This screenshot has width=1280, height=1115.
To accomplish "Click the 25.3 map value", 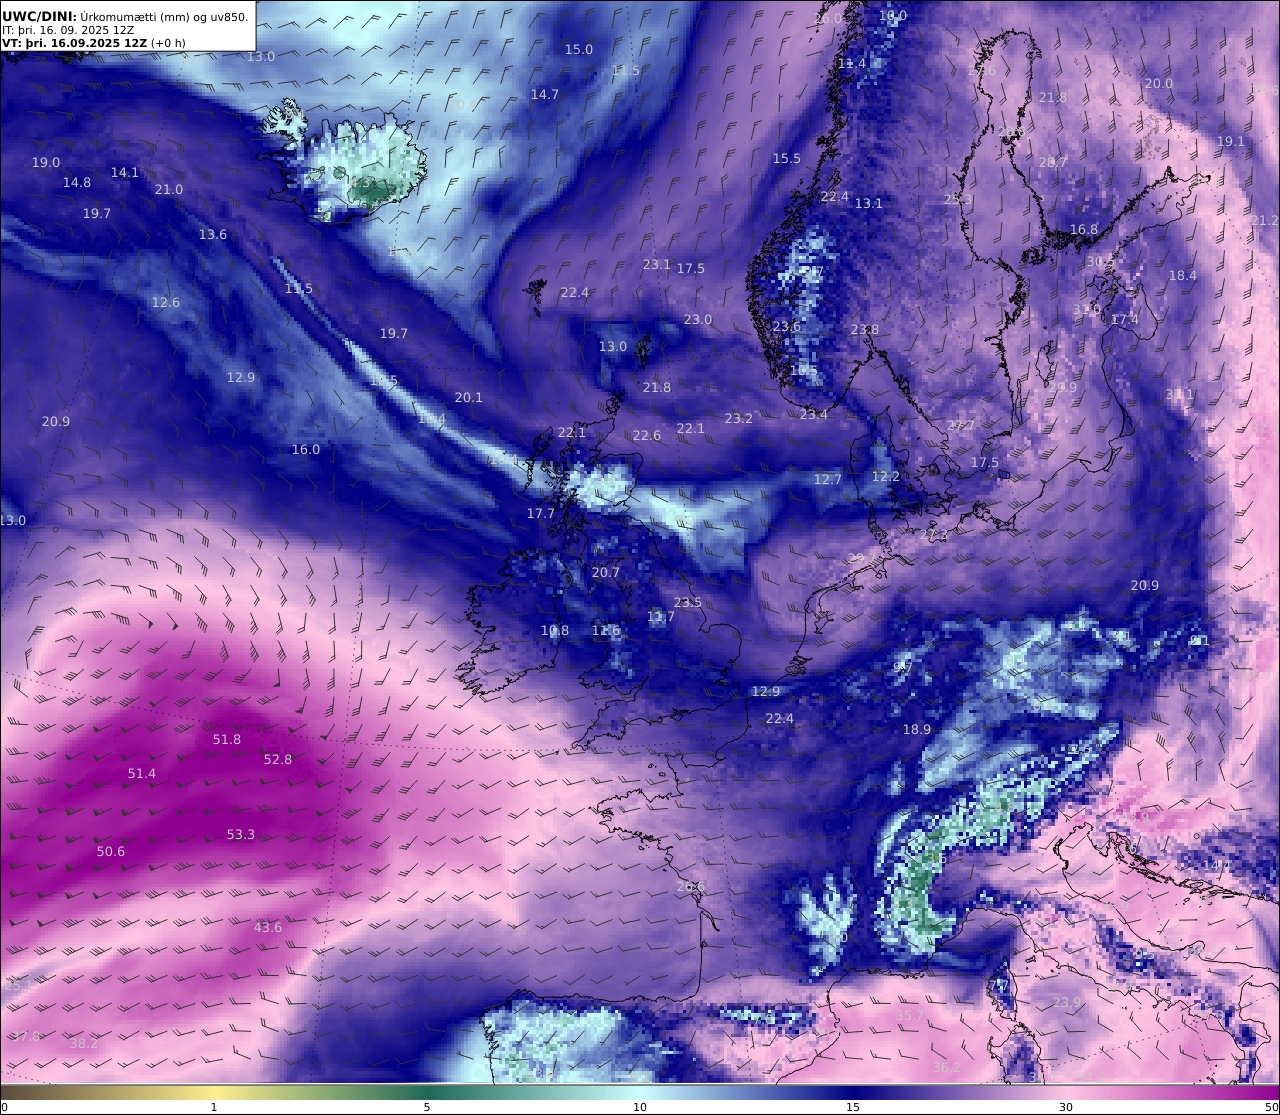I will pyautogui.click(x=958, y=199).
